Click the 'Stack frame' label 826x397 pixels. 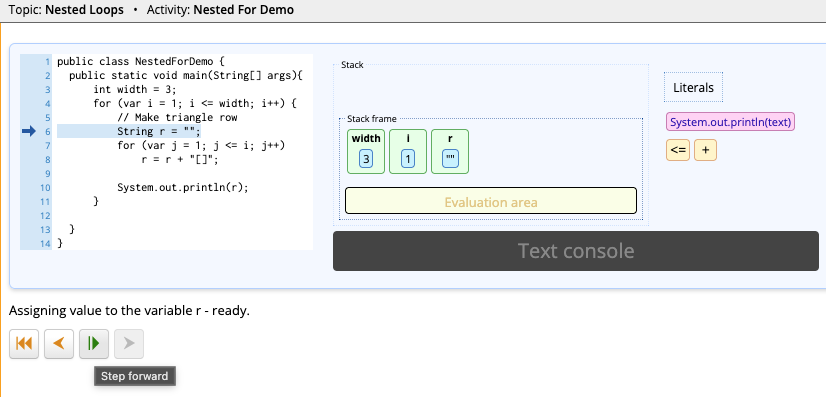[372, 119]
